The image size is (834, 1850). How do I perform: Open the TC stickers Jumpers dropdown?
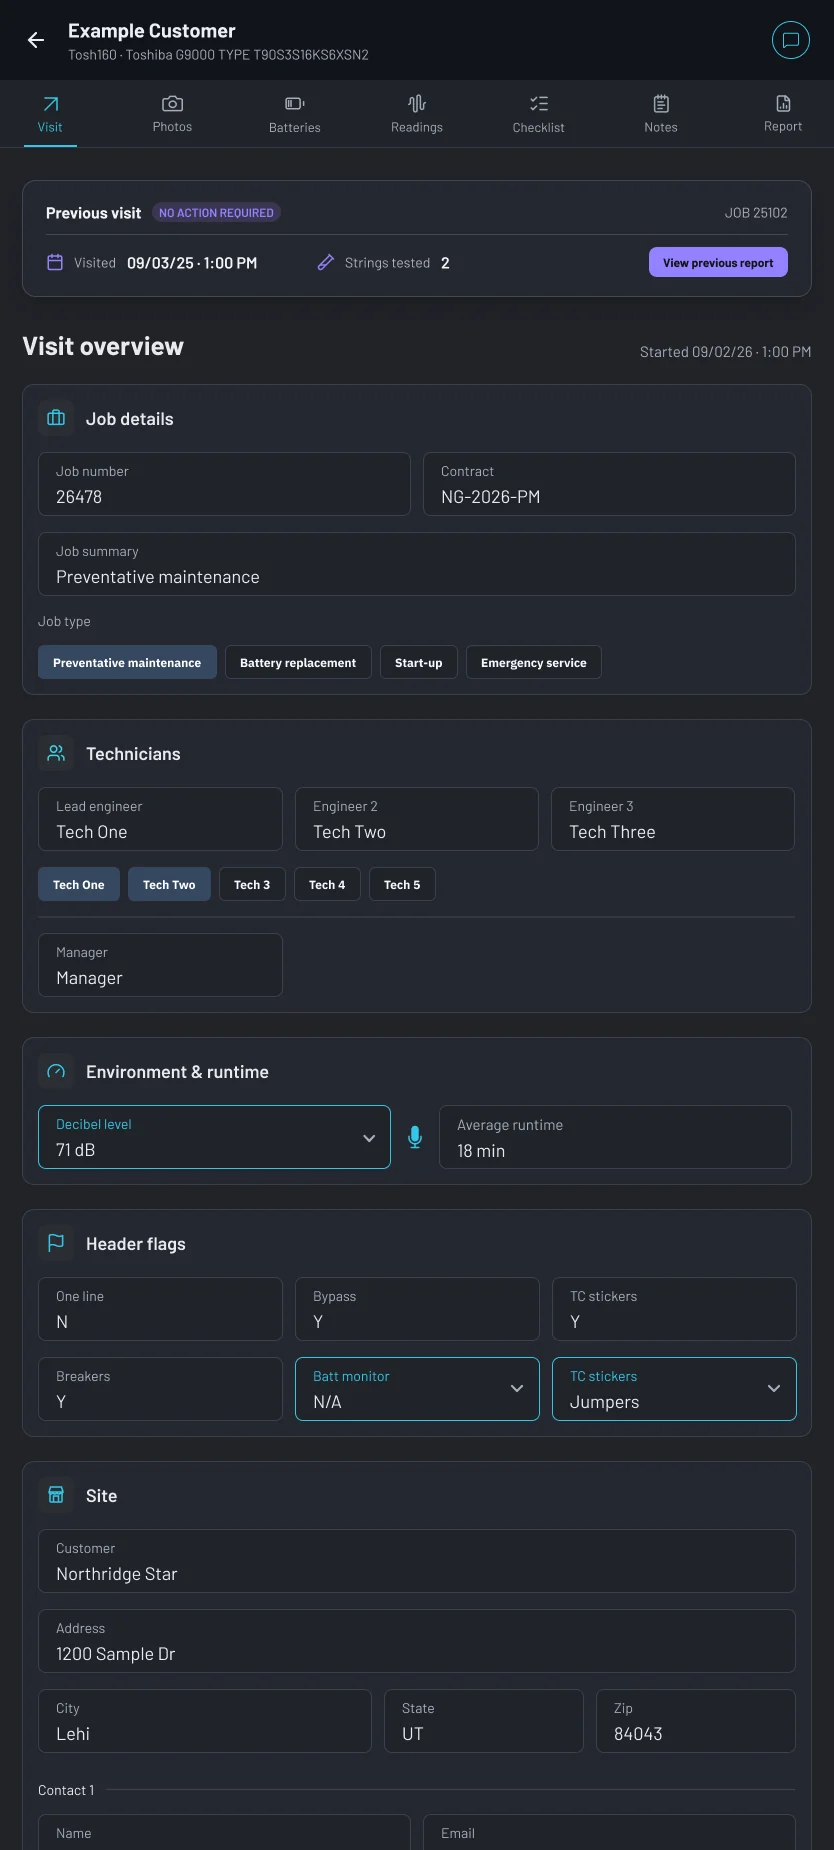(674, 1389)
